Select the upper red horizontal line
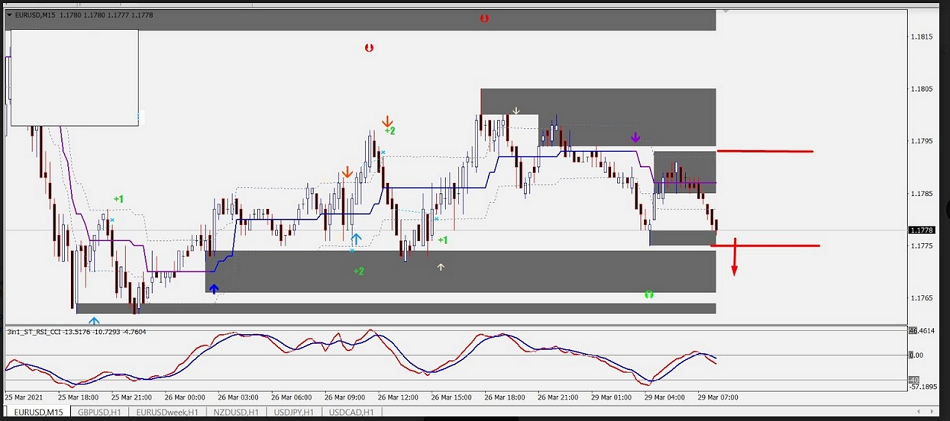 coord(765,151)
